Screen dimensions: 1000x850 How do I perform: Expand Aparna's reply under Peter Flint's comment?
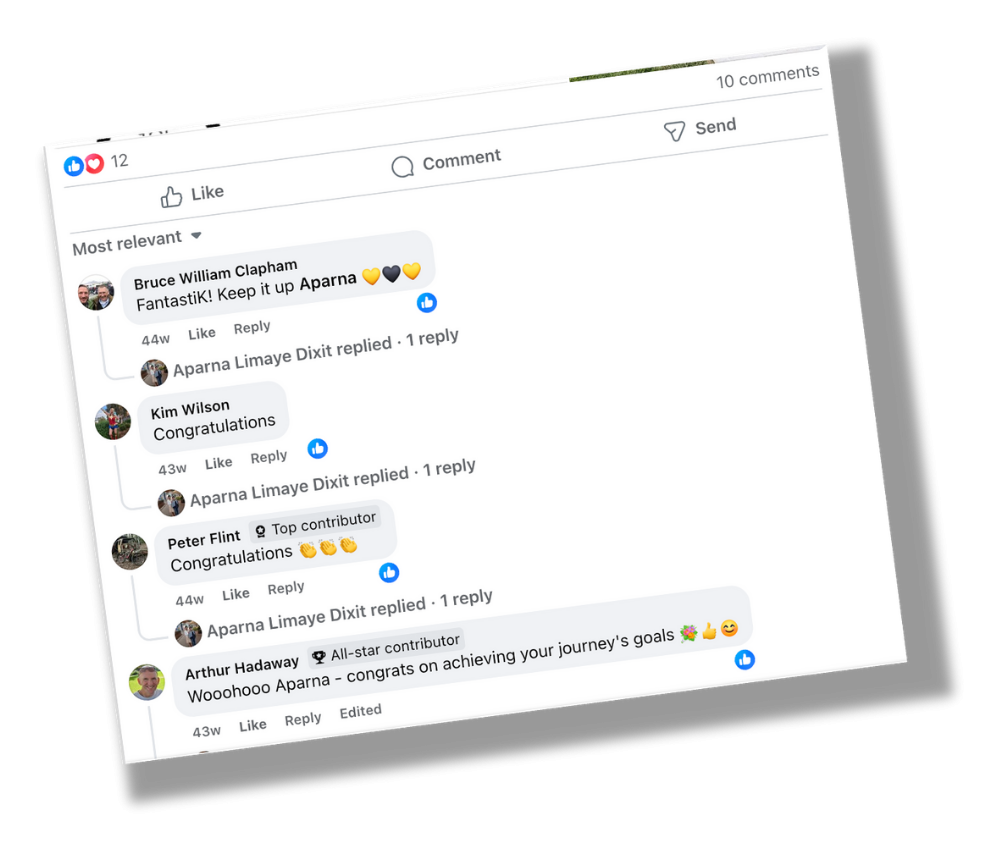click(349, 613)
